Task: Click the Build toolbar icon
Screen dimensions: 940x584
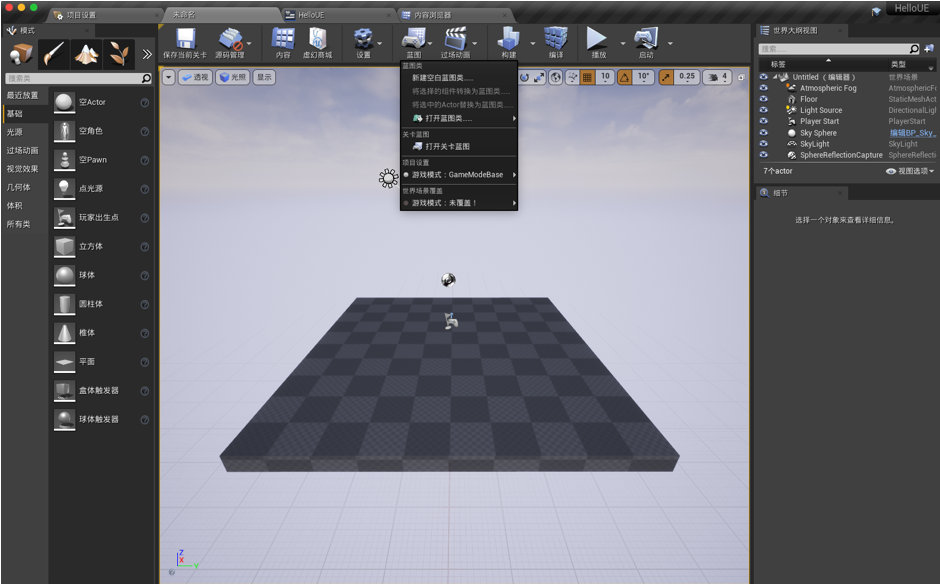Action: (508, 38)
